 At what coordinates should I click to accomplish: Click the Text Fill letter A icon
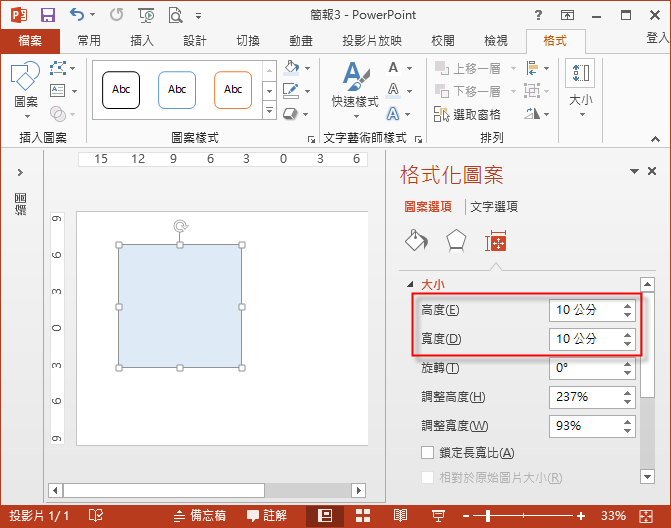[x=393, y=68]
